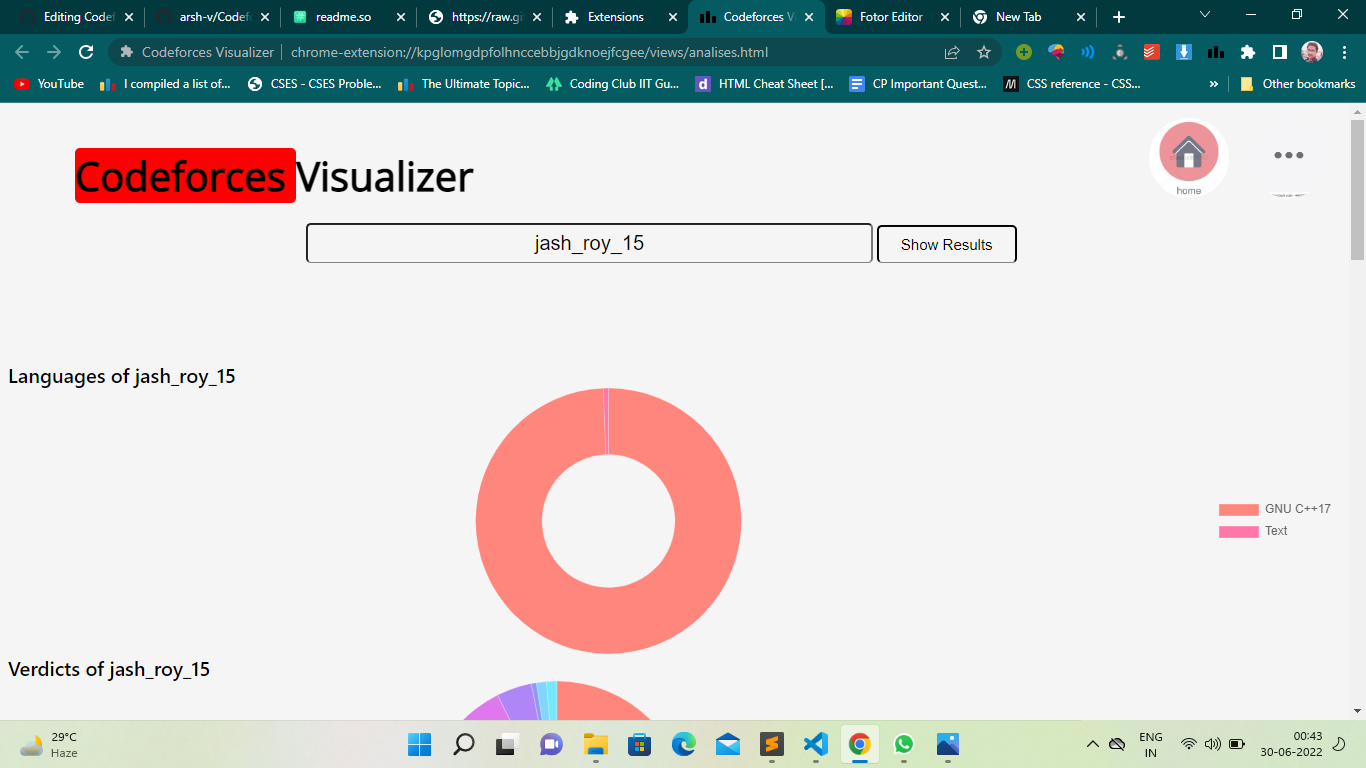The width and height of the screenshot is (1366, 768).
Task: Open the CSES Problems bookmark
Action: [316, 84]
